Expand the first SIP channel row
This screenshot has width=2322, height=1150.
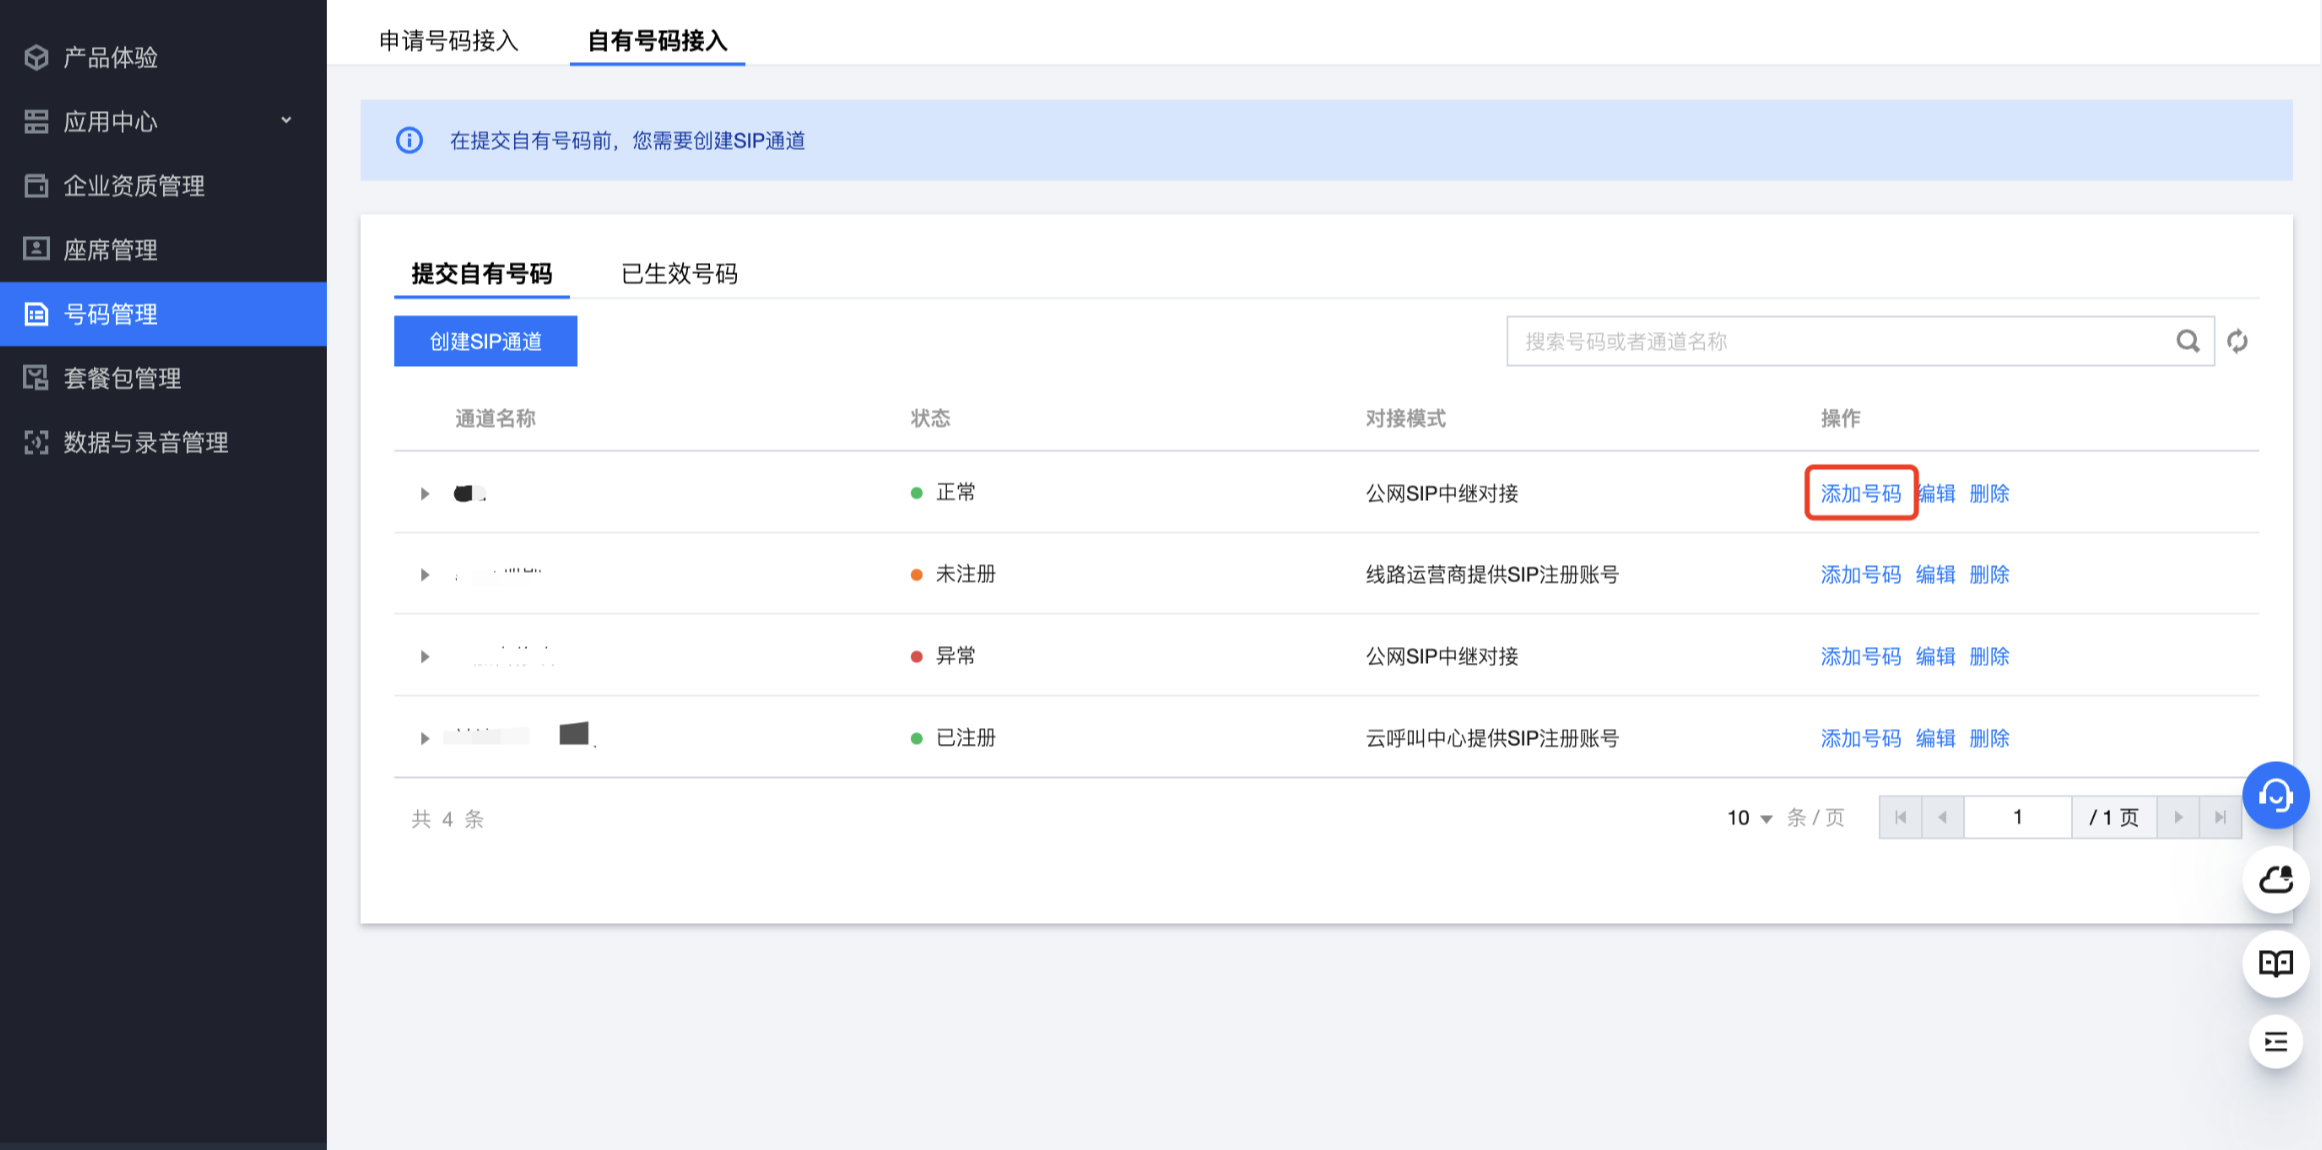pyautogui.click(x=425, y=494)
